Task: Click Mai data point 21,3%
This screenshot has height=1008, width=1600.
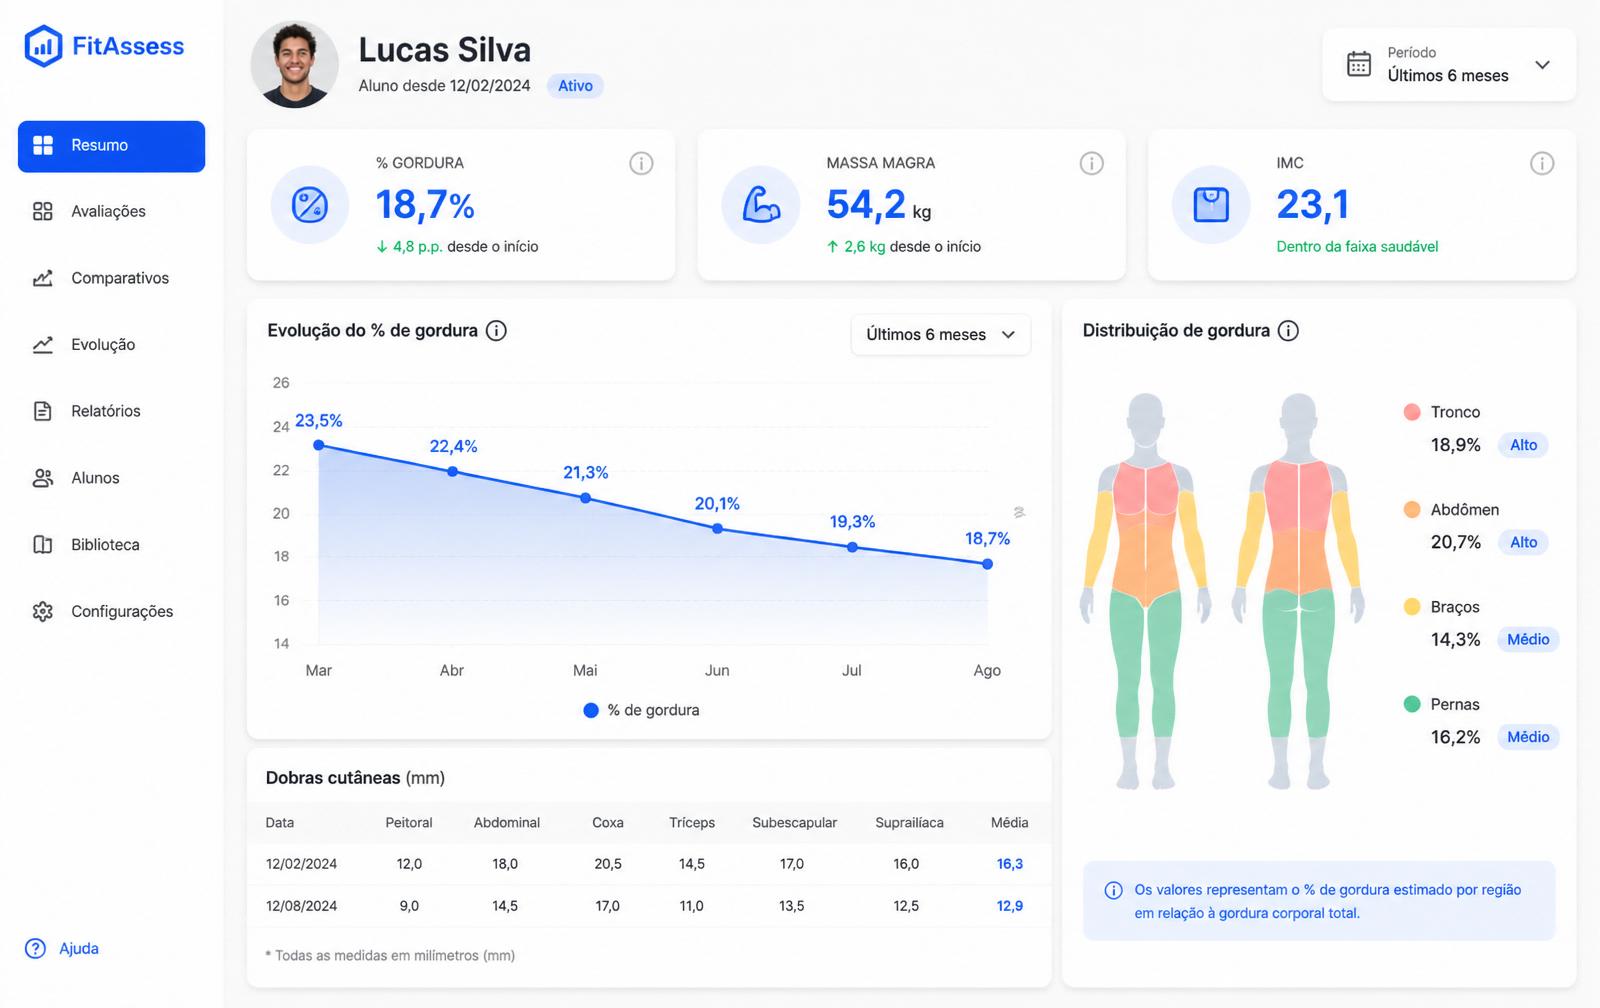Action: tap(585, 498)
